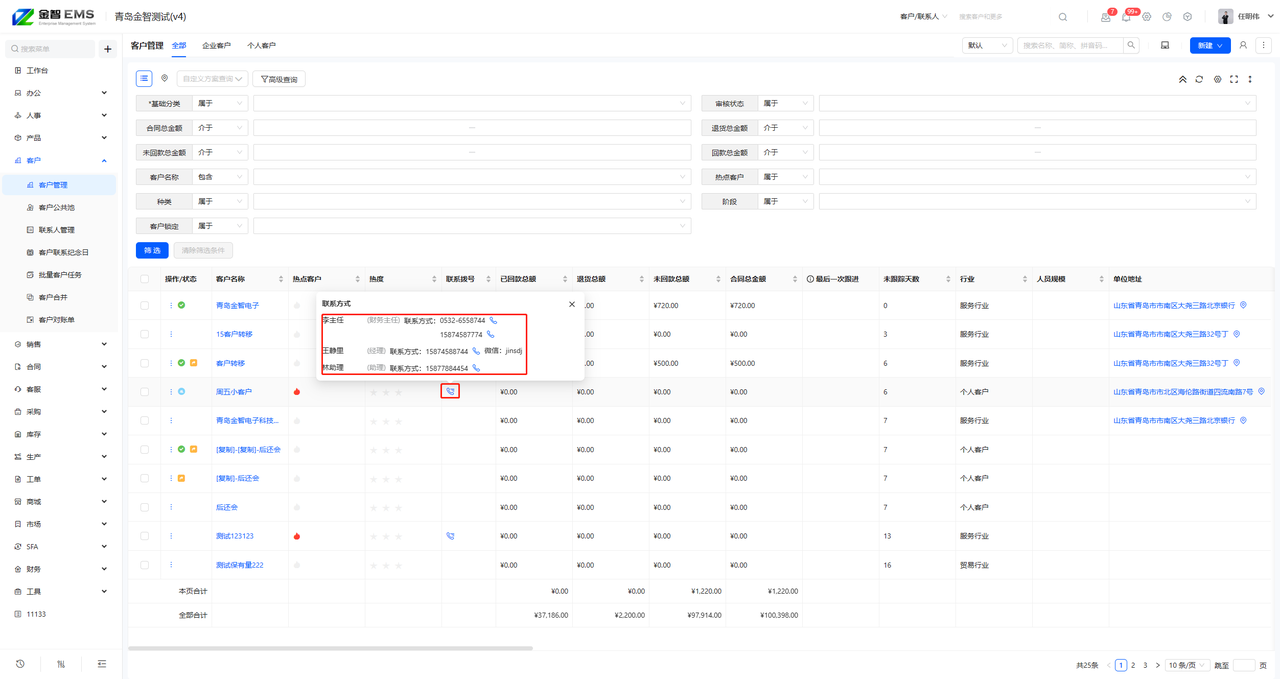
Task: Click the refresh icon above the filters
Action: pos(1199,79)
